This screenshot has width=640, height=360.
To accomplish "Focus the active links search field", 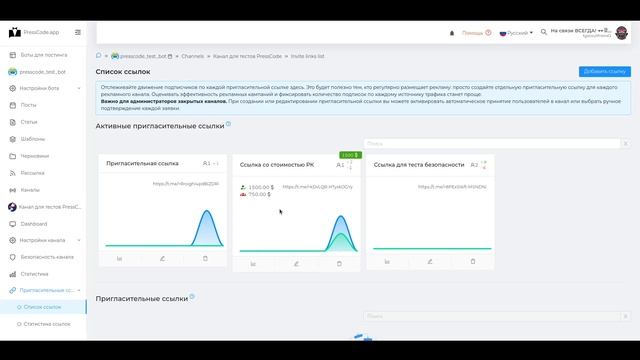I will 491,144.
